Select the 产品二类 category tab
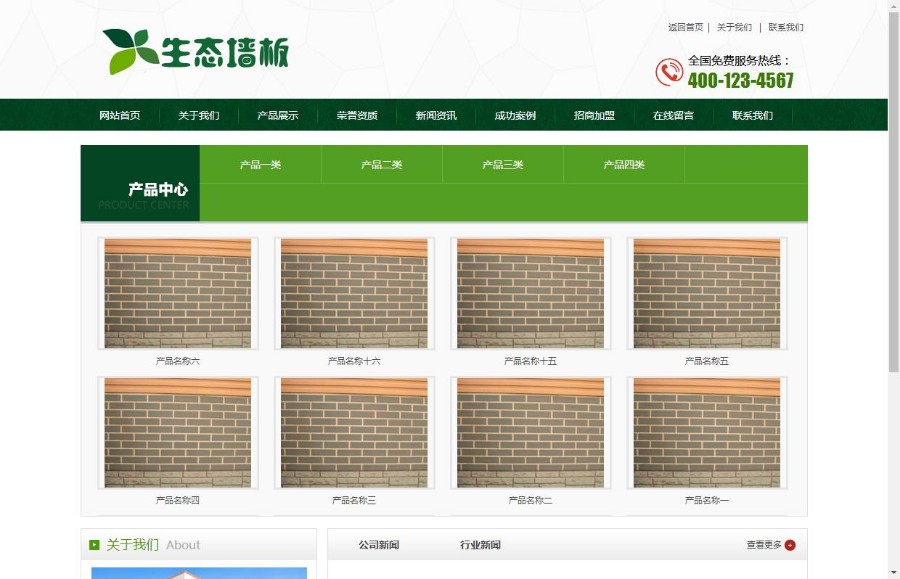Image resolution: width=900 pixels, height=579 pixels. click(382, 165)
